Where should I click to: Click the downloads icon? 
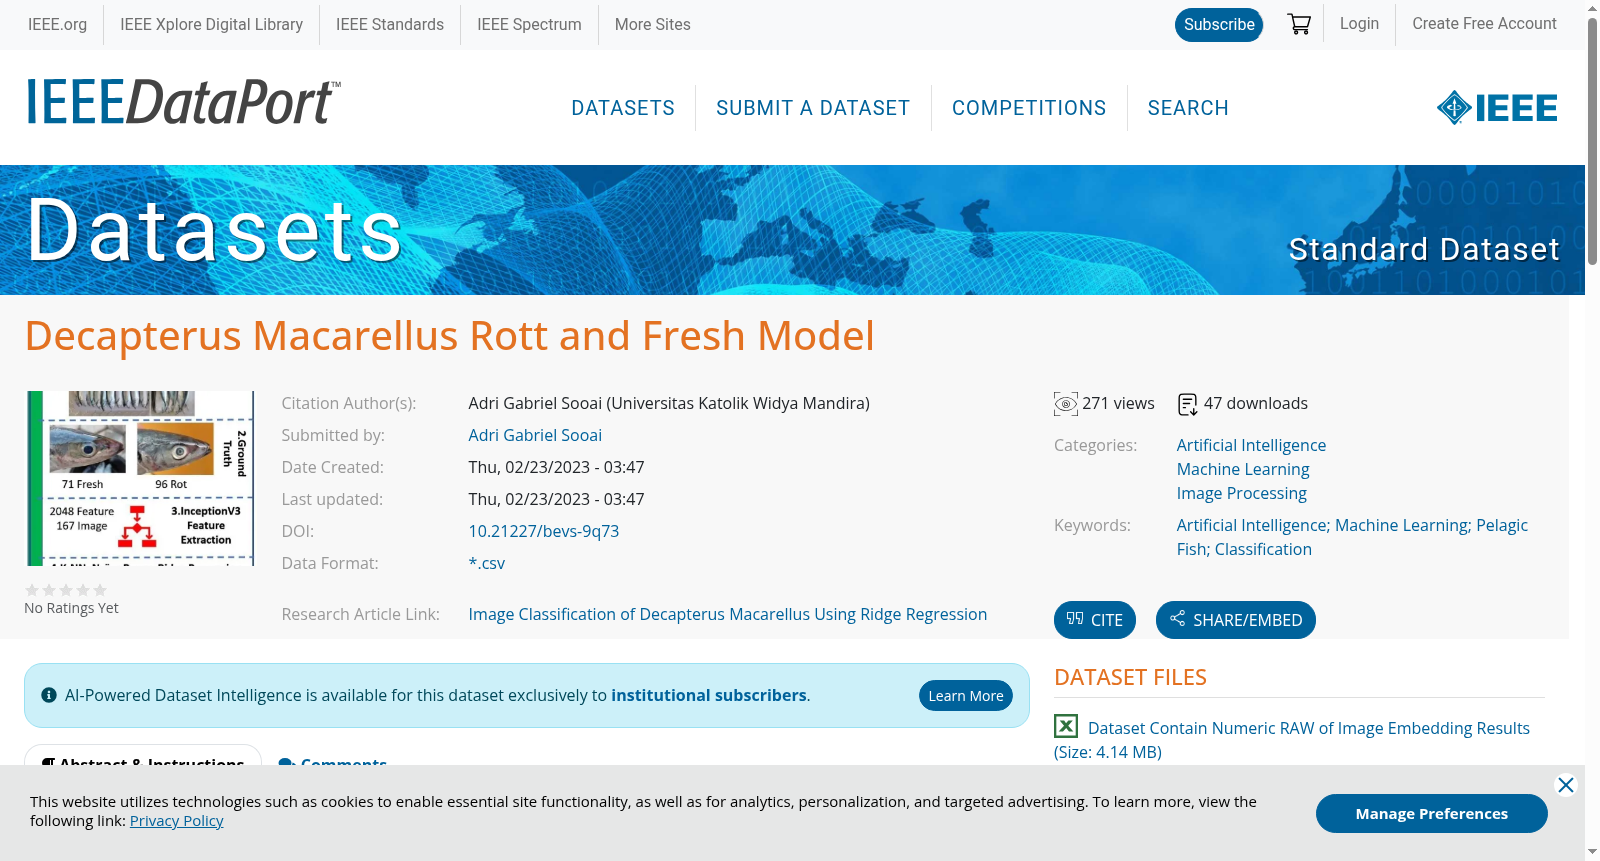click(1188, 404)
